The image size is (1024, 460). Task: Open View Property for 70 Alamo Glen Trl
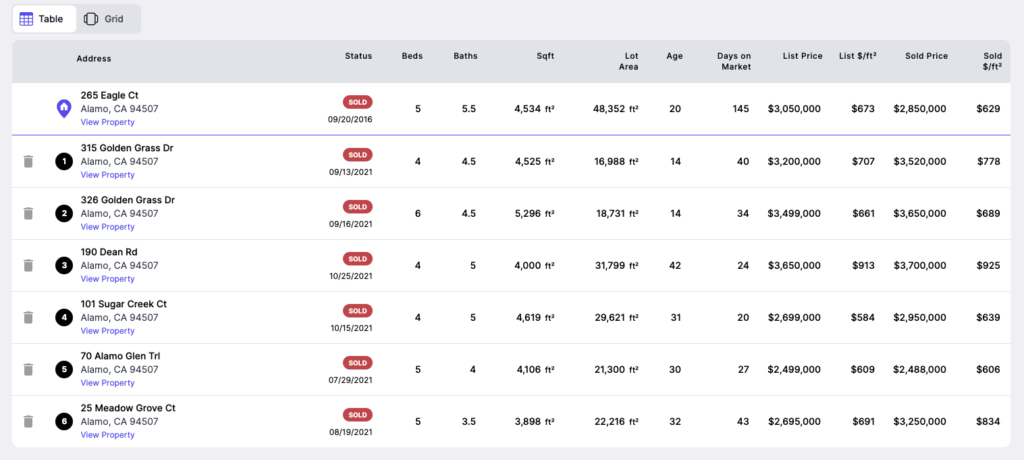tap(108, 383)
